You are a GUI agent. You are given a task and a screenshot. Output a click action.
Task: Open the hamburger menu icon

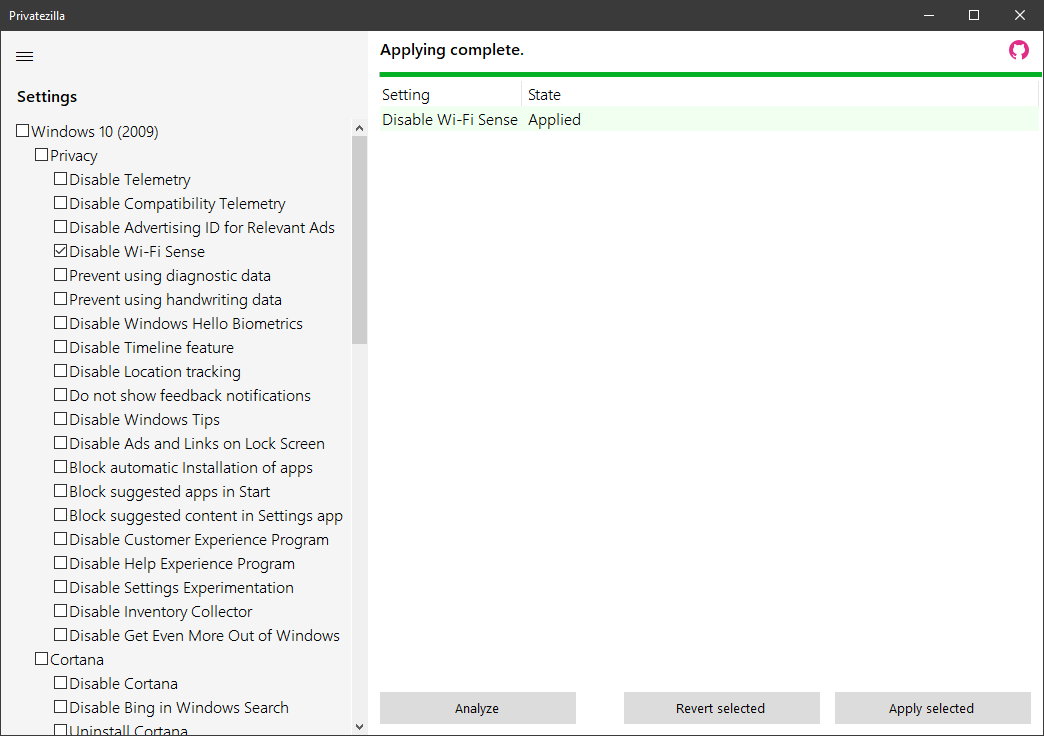click(x=25, y=56)
